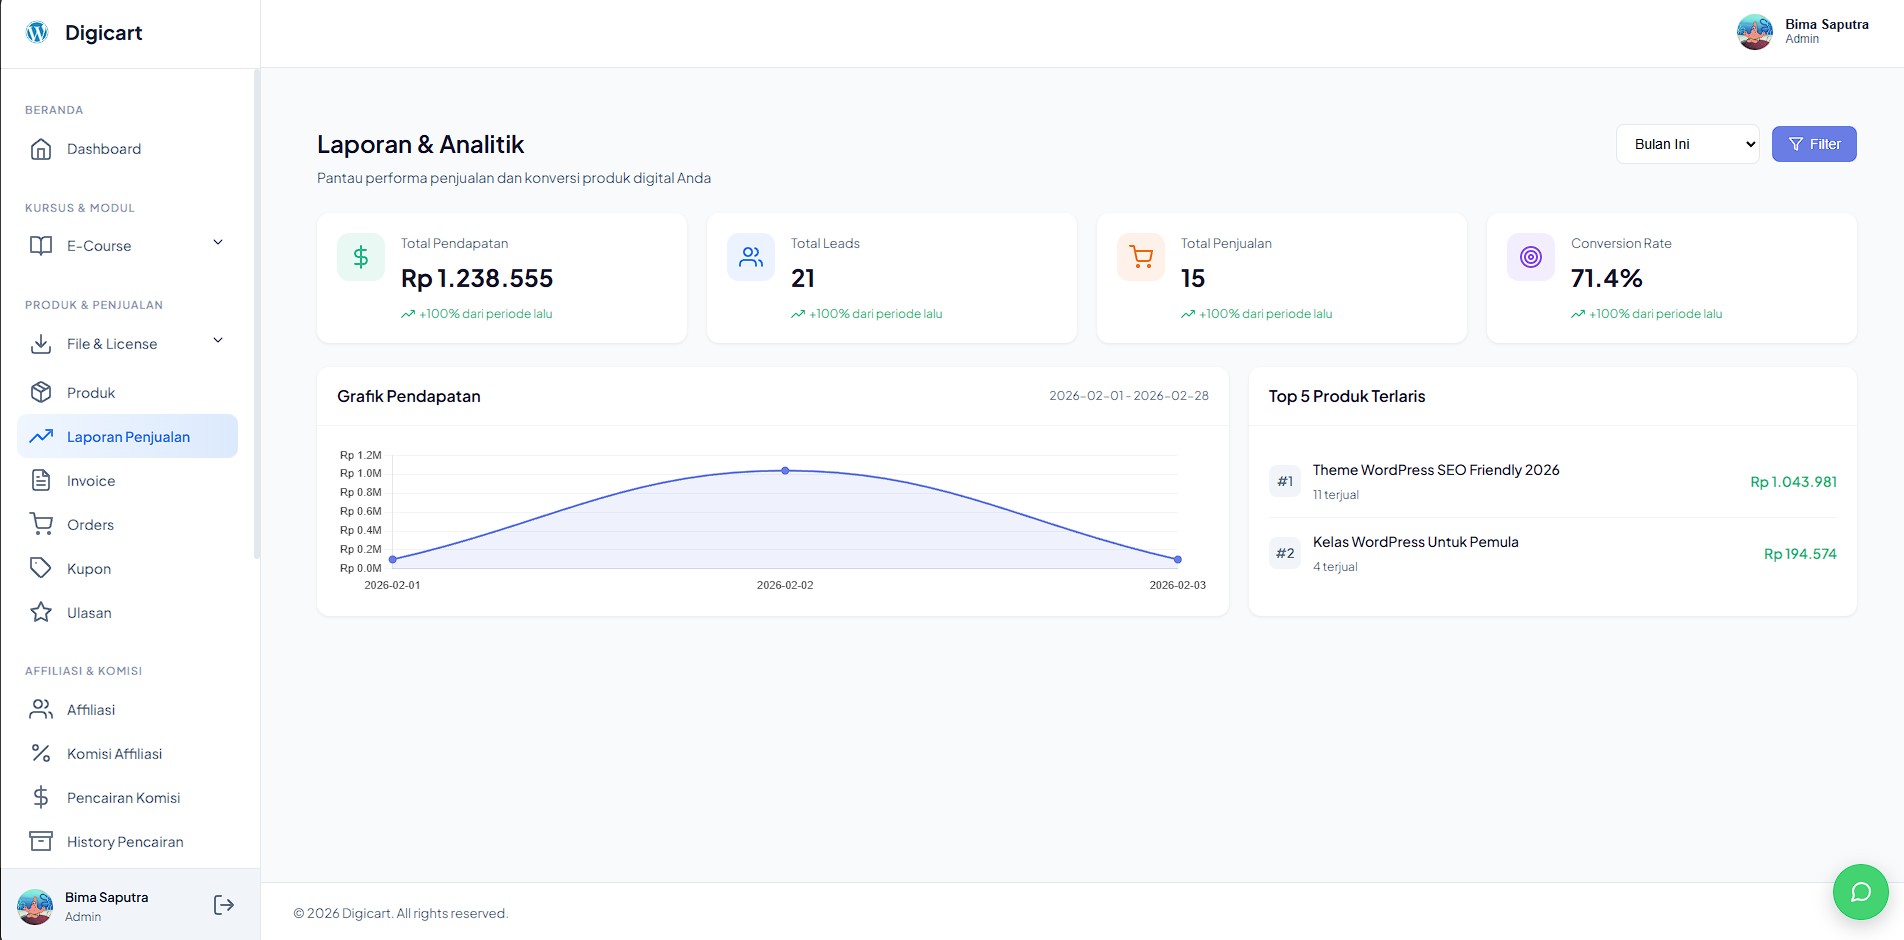Click the Orders shopping cart icon
The width and height of the screenshot is (1904, 940).
point(41,524)
